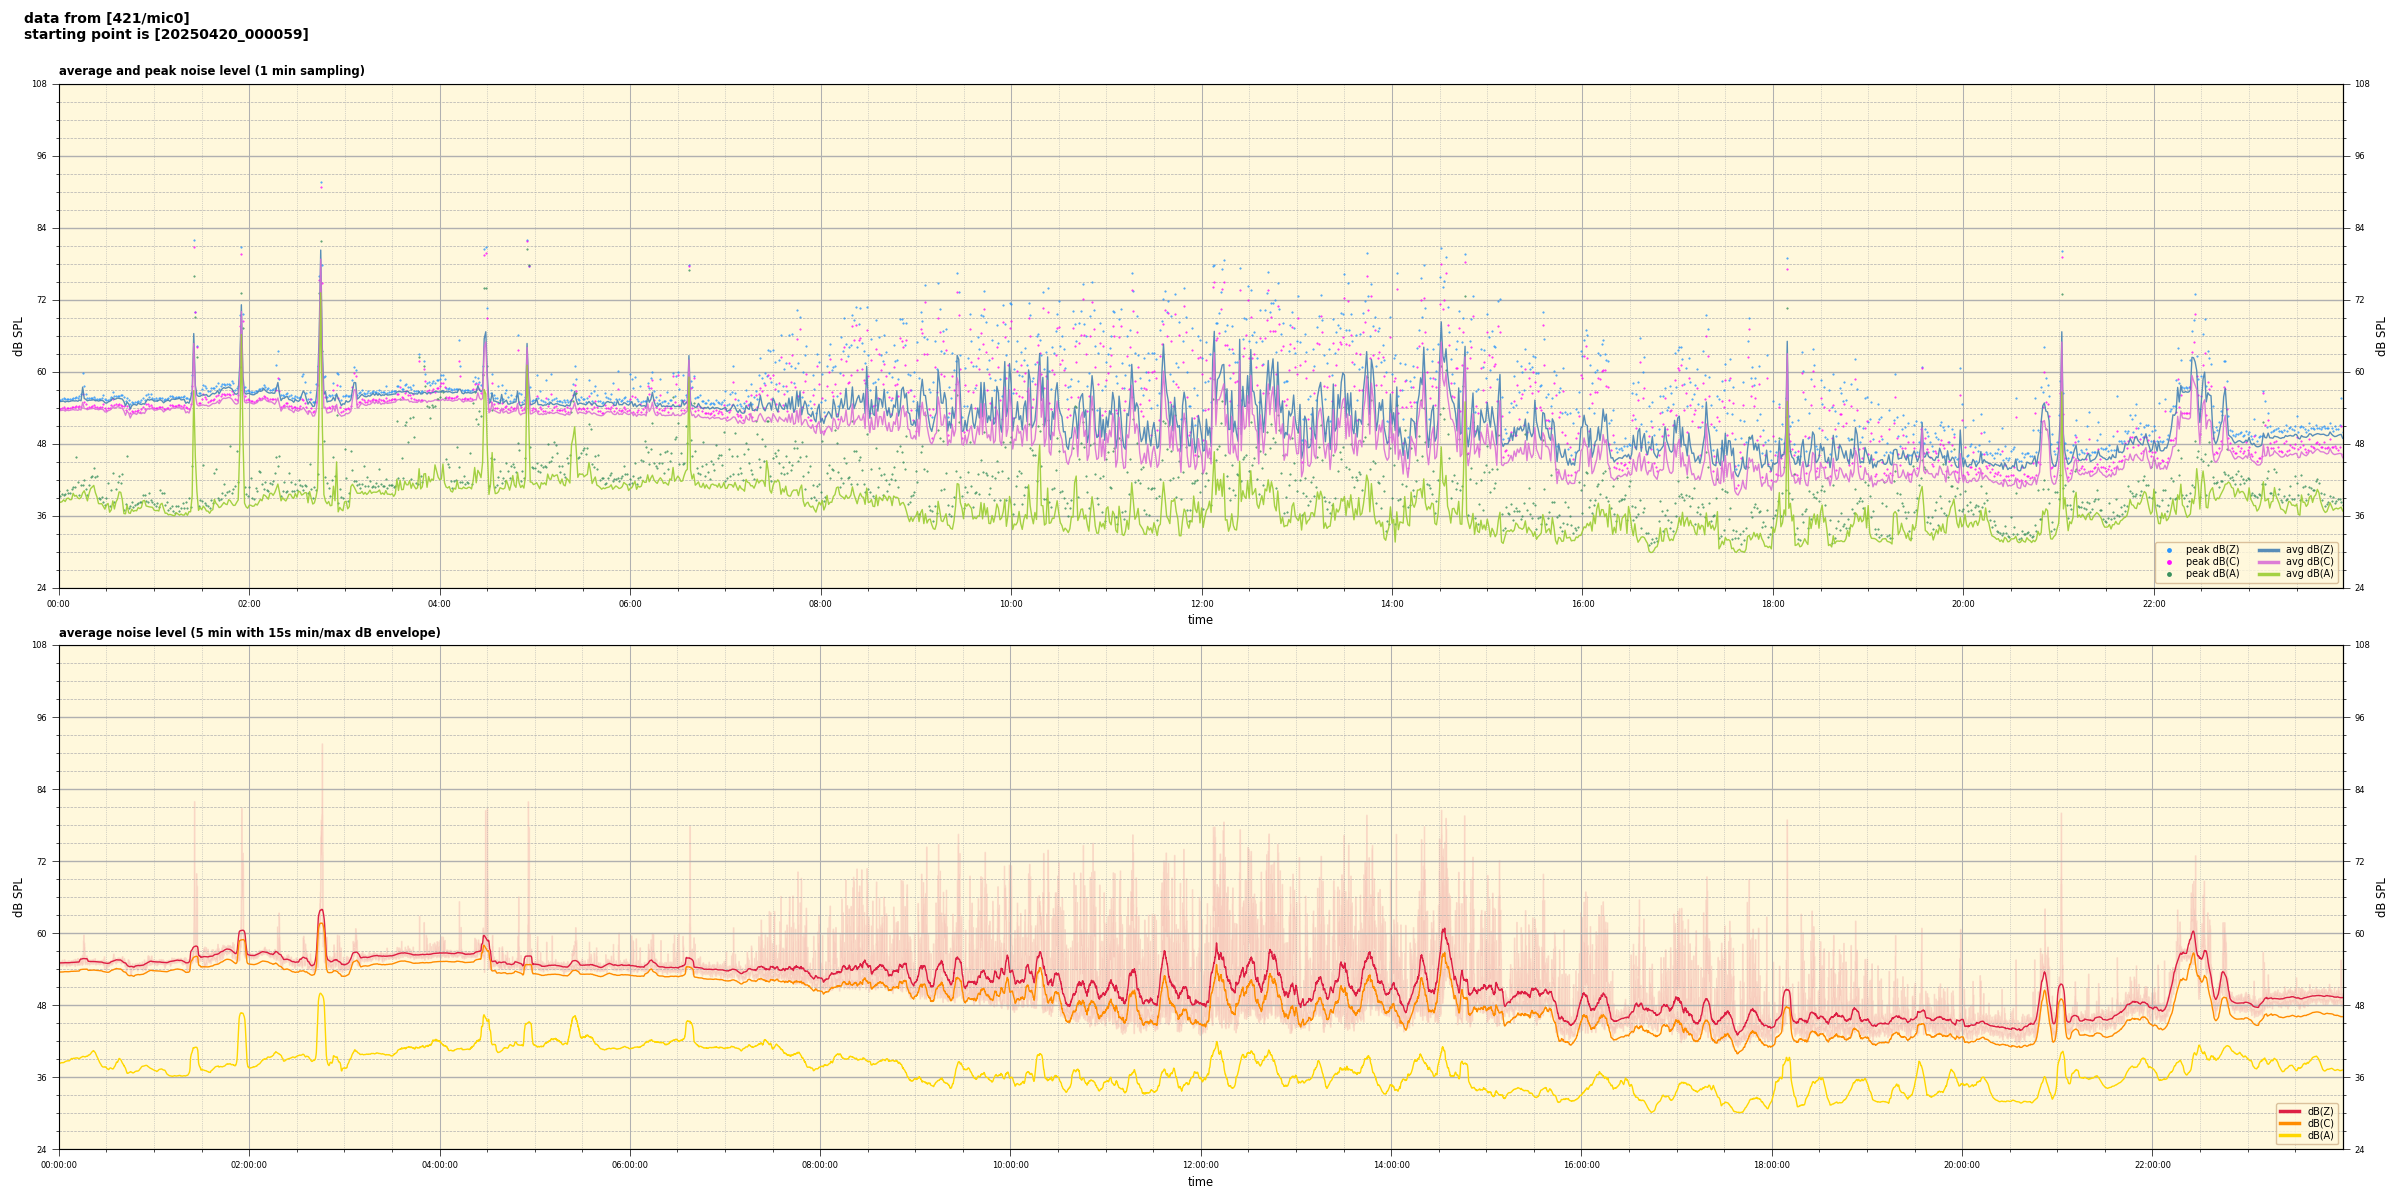
Task: Click the 12:00 tick label on top chart
Action: (1201, 604)
